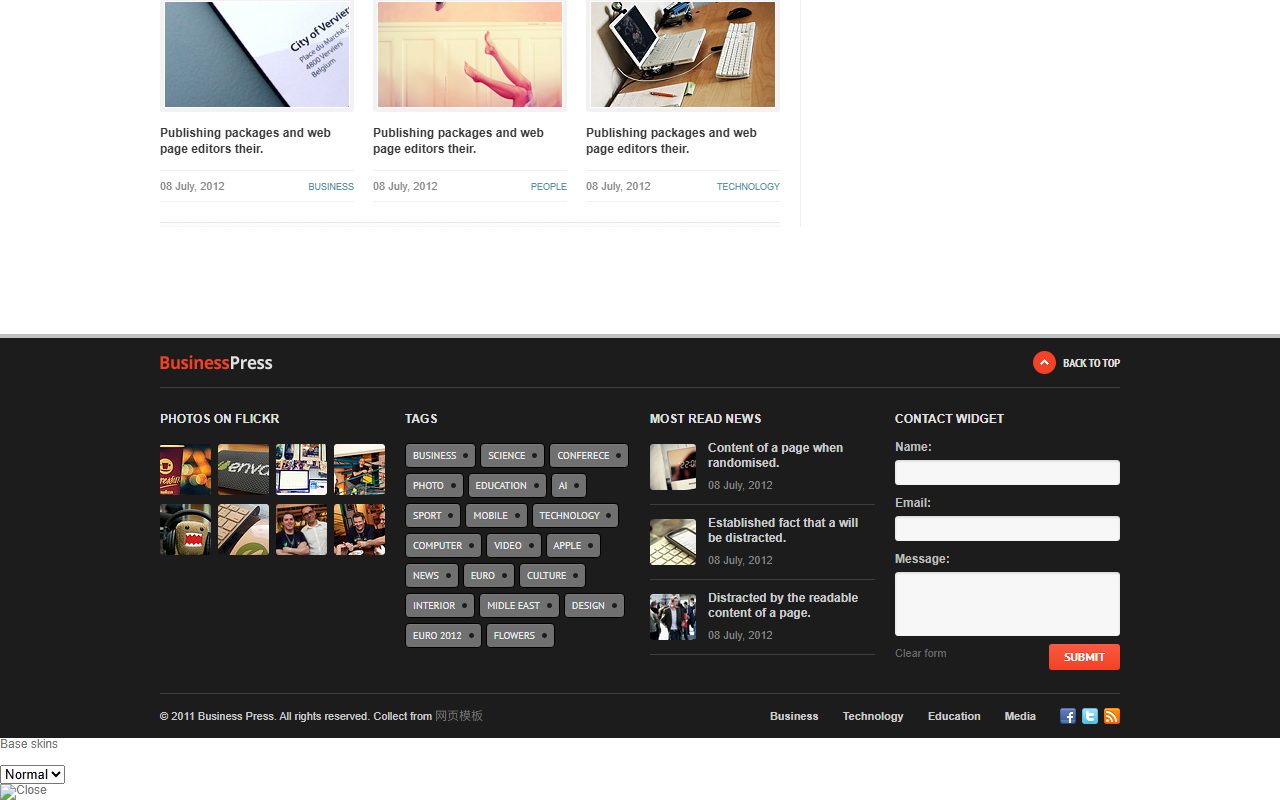Open the RSS feed icon

1112,716
